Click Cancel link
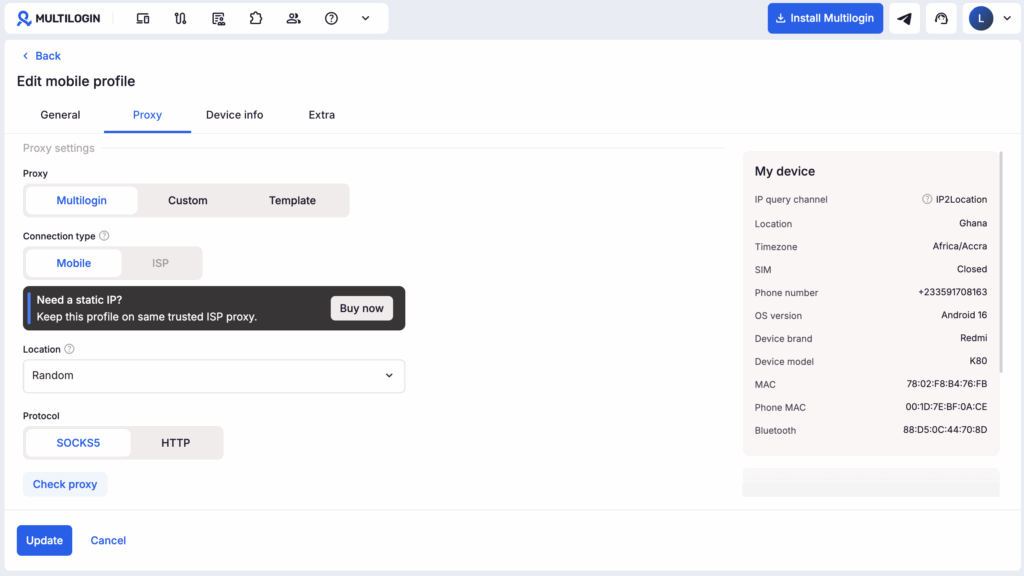Viewport: 1024px width, 576px height. click(x=108, y=541)
